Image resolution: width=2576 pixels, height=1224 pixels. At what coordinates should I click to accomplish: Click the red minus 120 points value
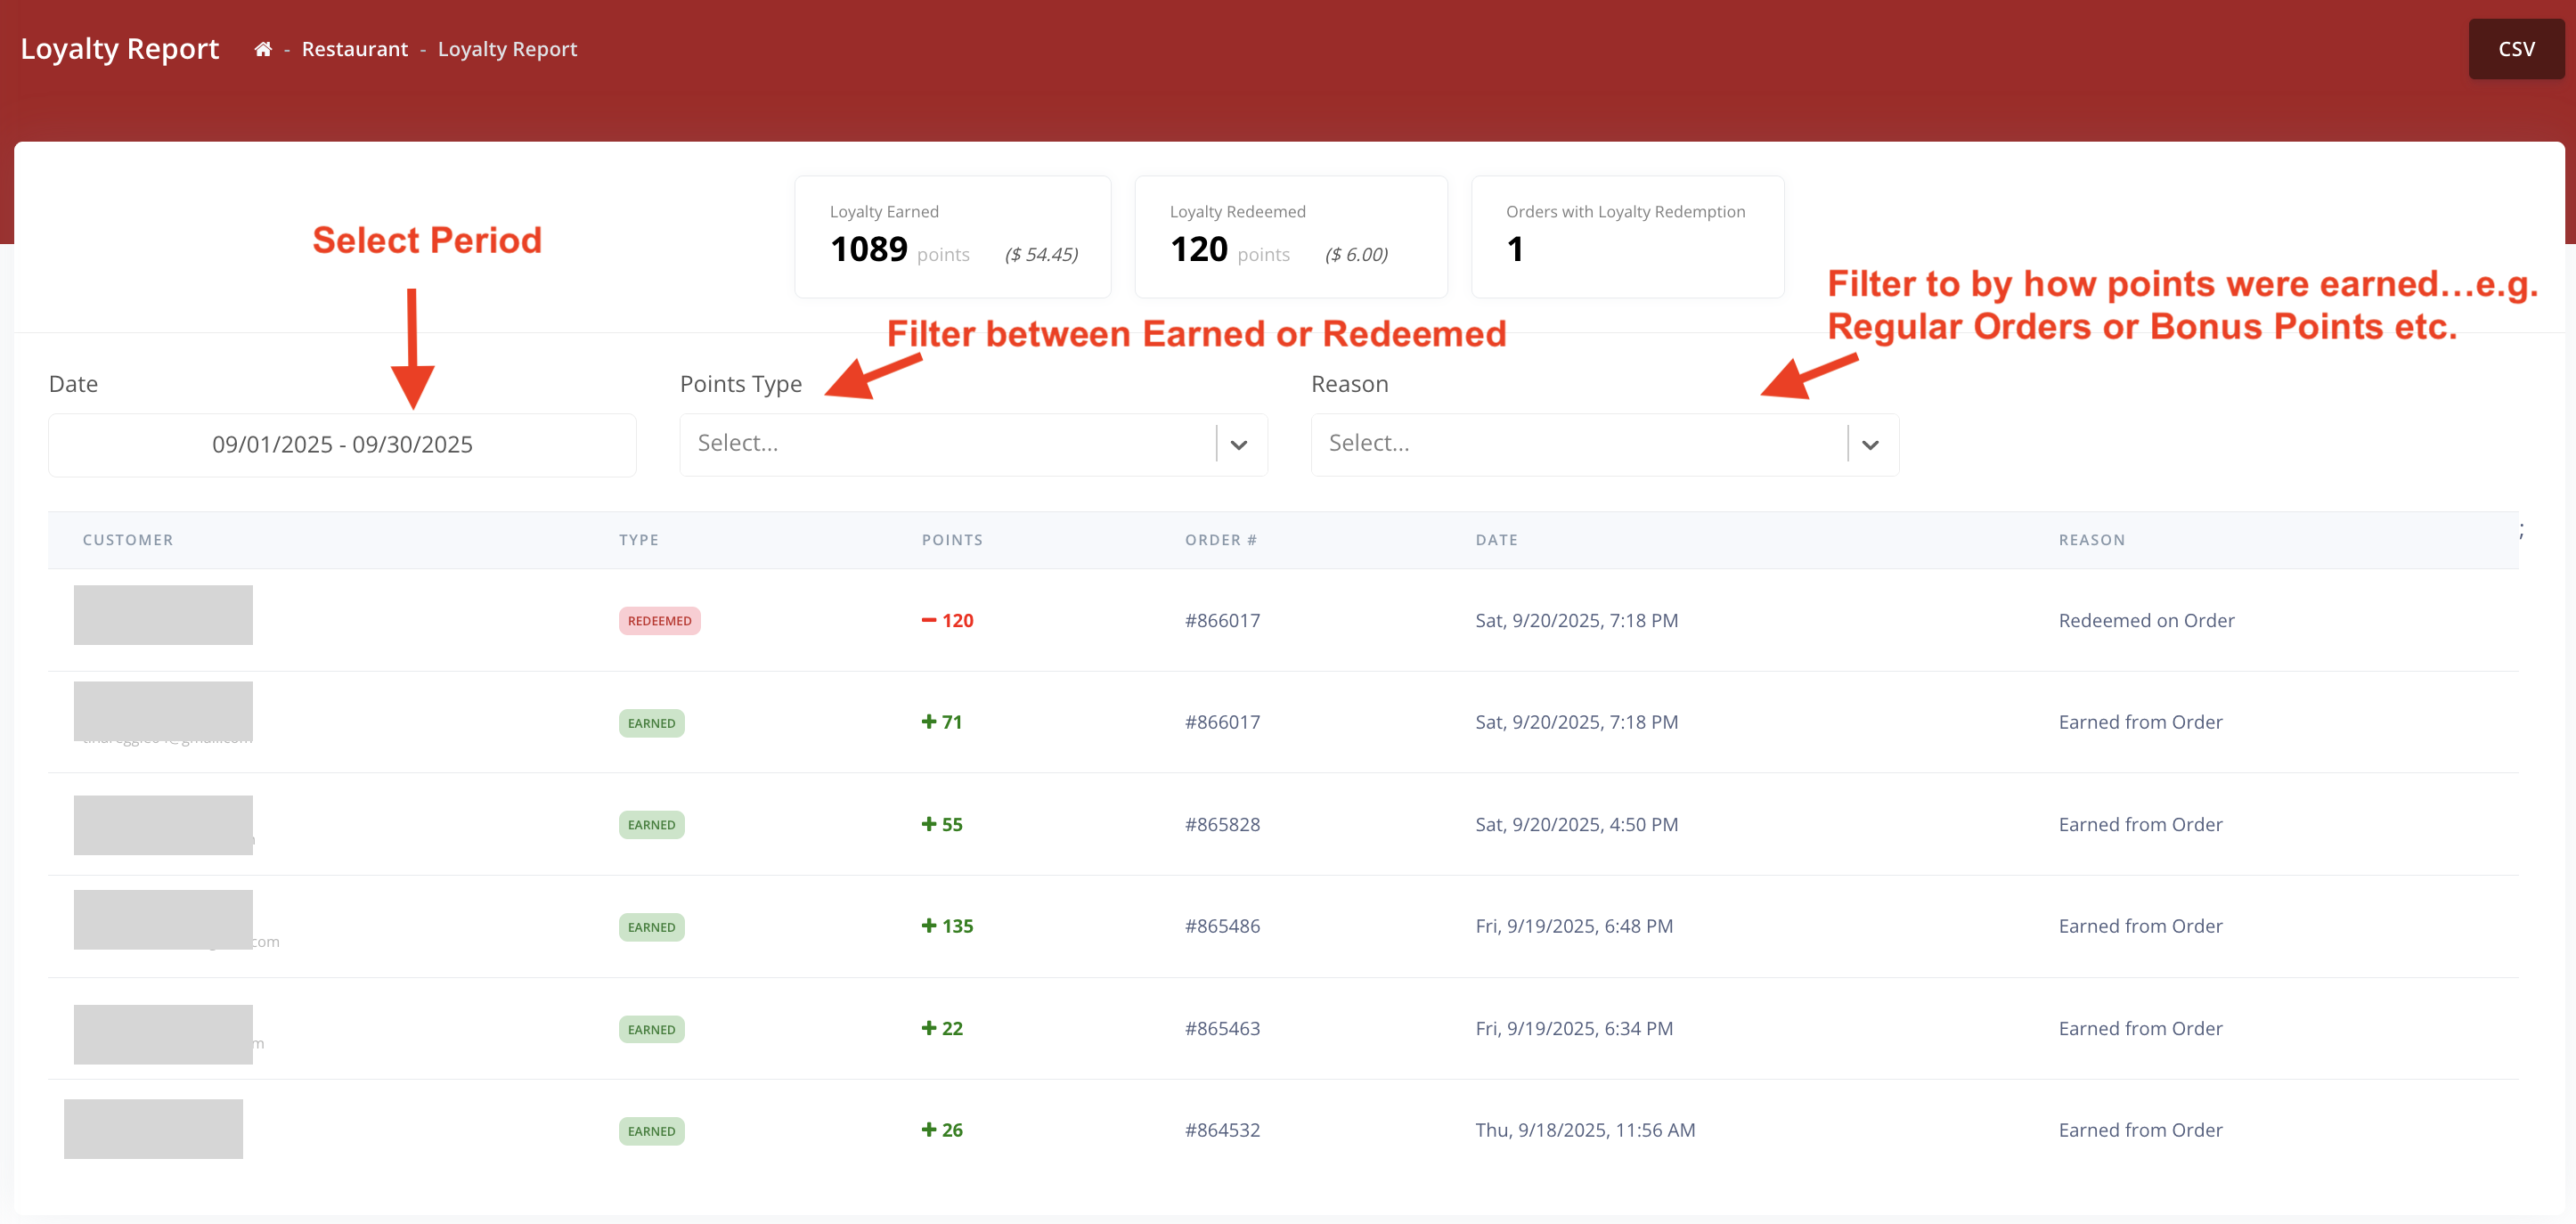click(947, 621)
